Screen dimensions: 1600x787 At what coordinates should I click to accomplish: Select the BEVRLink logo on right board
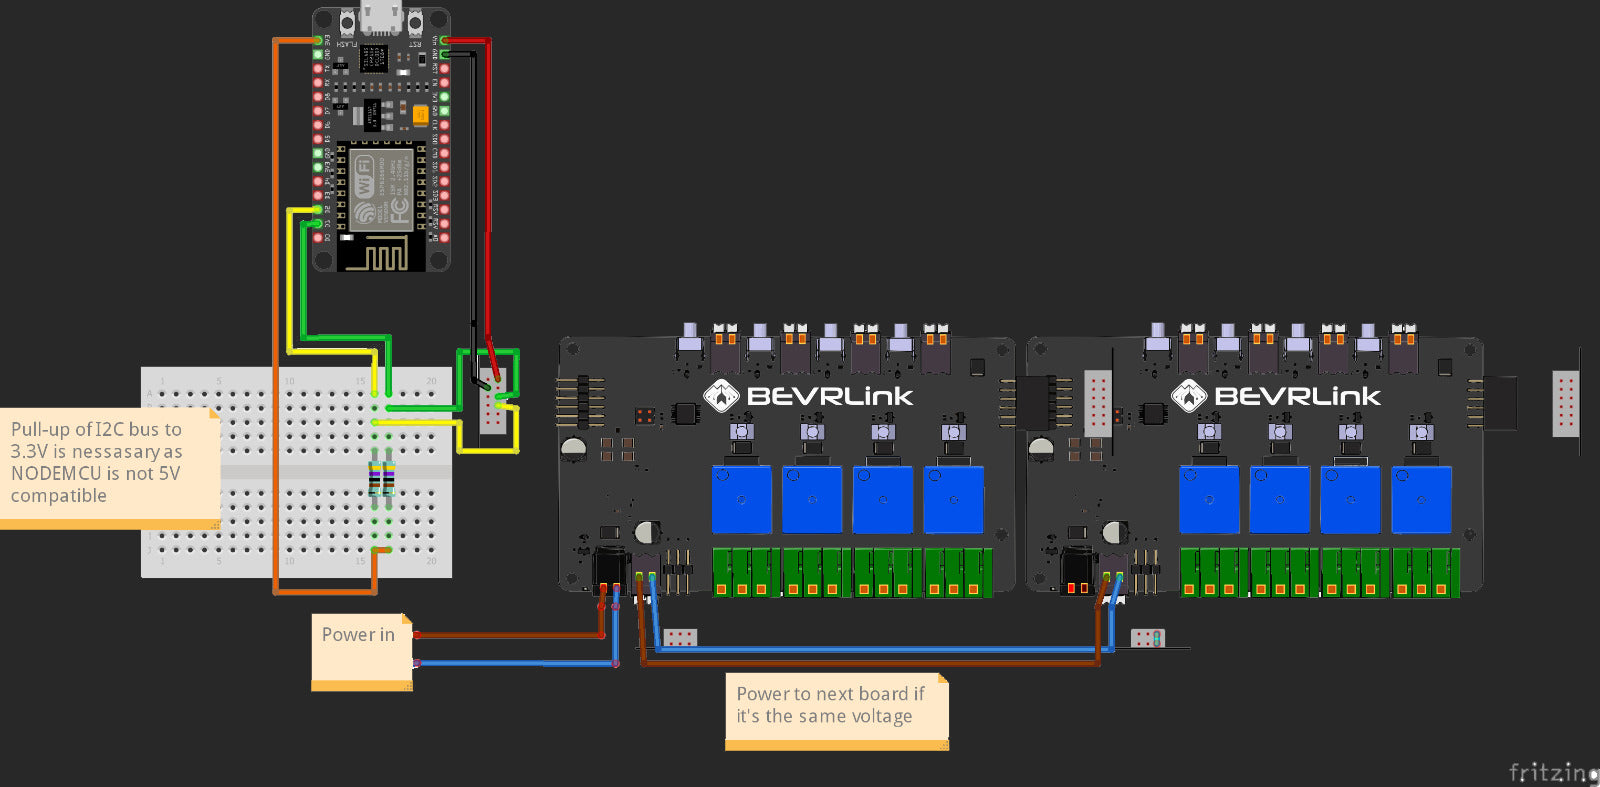1276,396
